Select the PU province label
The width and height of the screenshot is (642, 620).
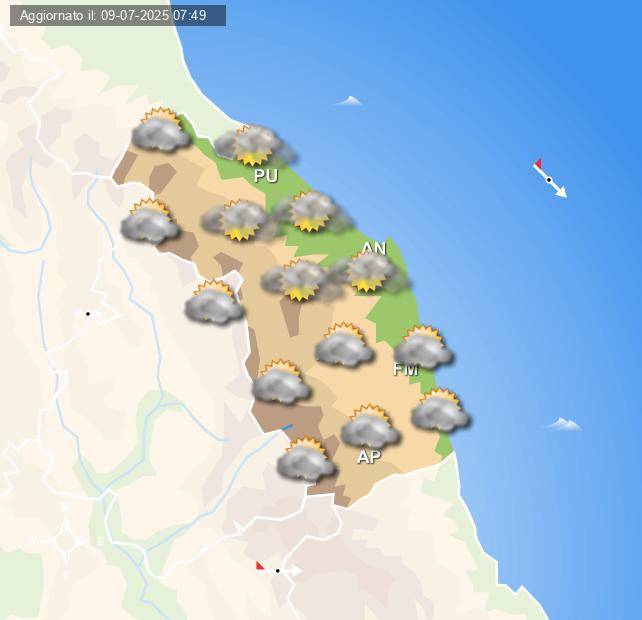(x=266, y=176)
